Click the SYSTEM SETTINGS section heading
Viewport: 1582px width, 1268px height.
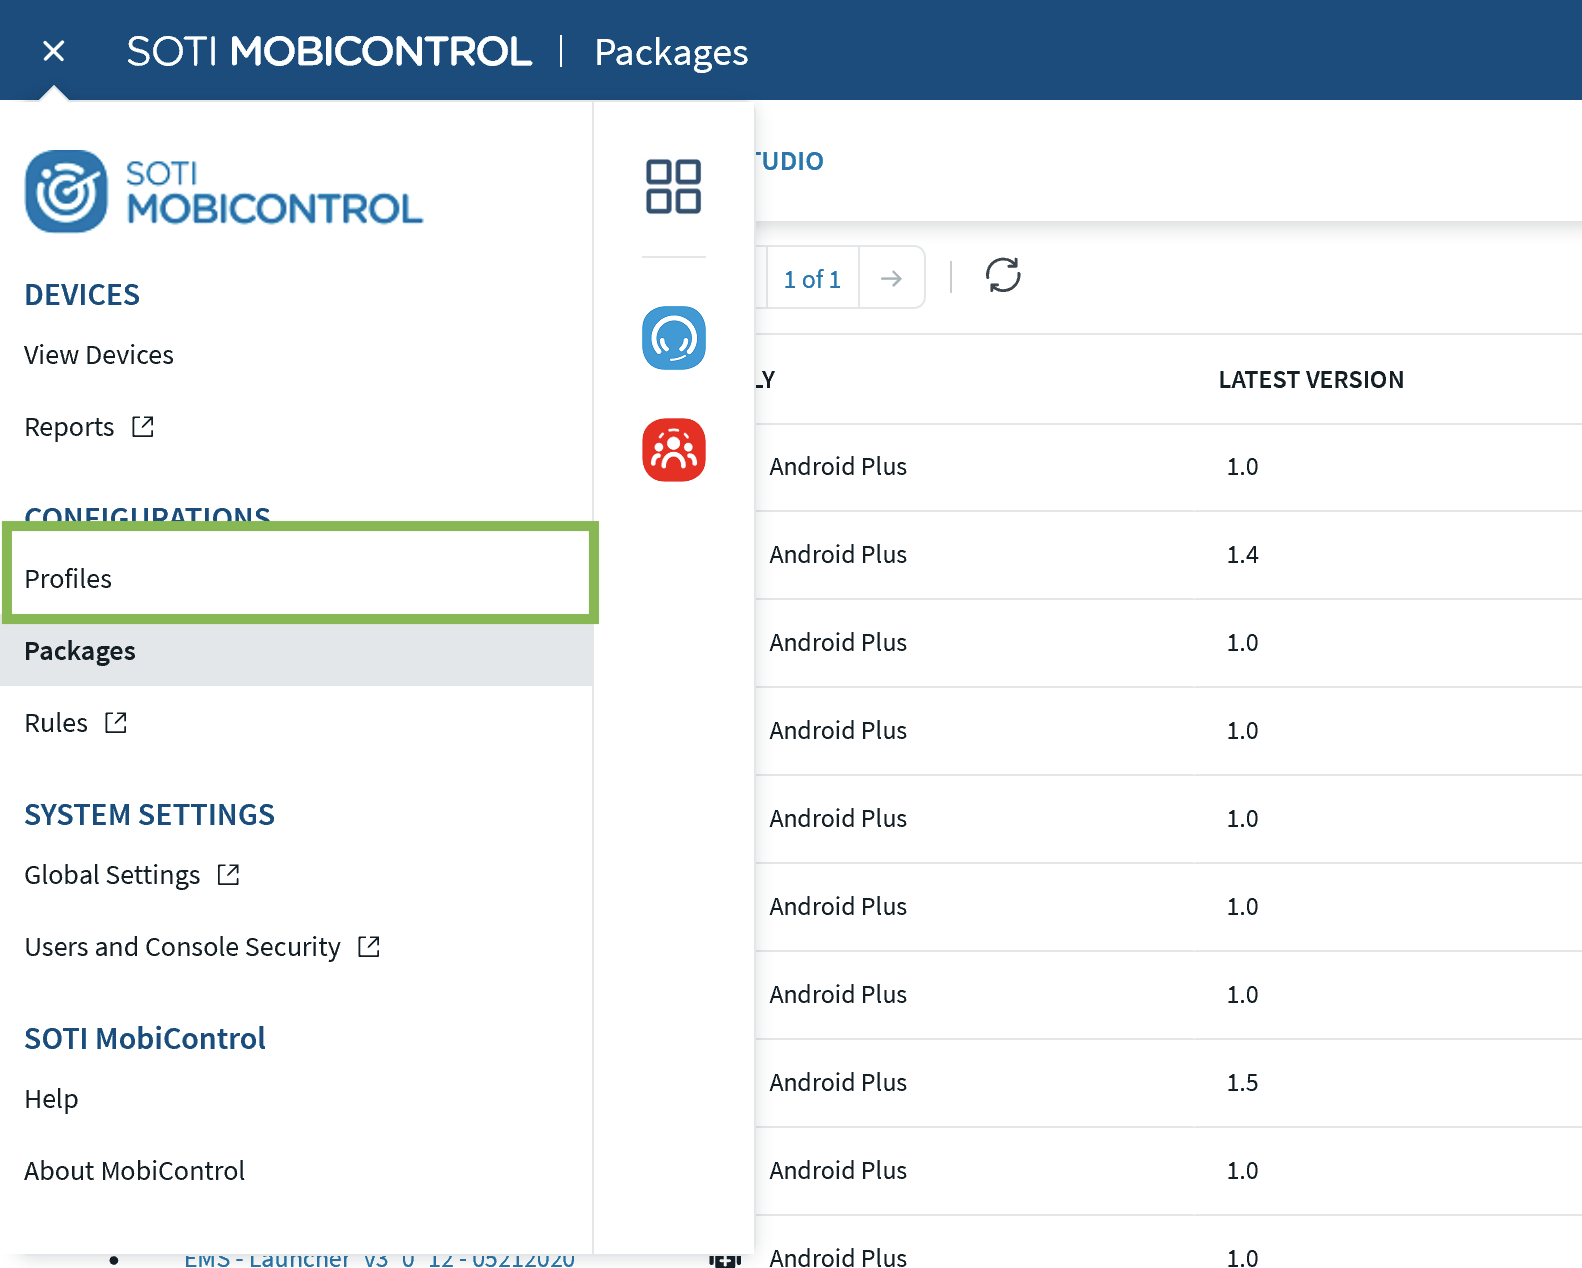(x=150, y=815)
